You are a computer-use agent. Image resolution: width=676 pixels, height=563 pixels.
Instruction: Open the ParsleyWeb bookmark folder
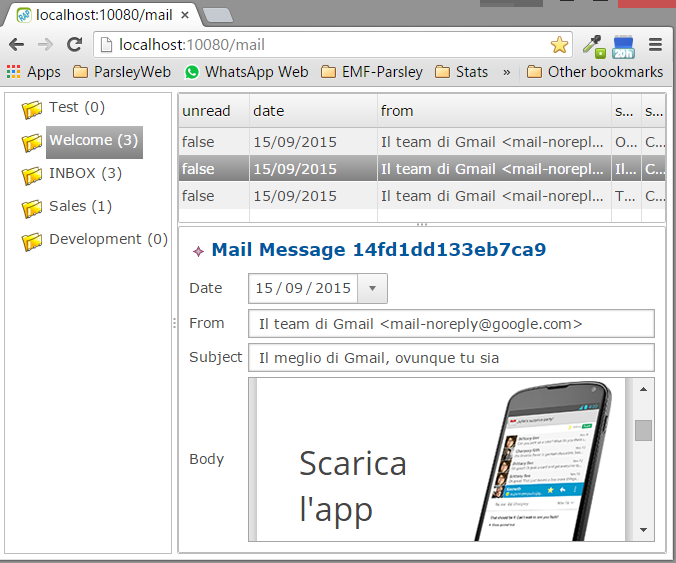click(x=122, y=72)
